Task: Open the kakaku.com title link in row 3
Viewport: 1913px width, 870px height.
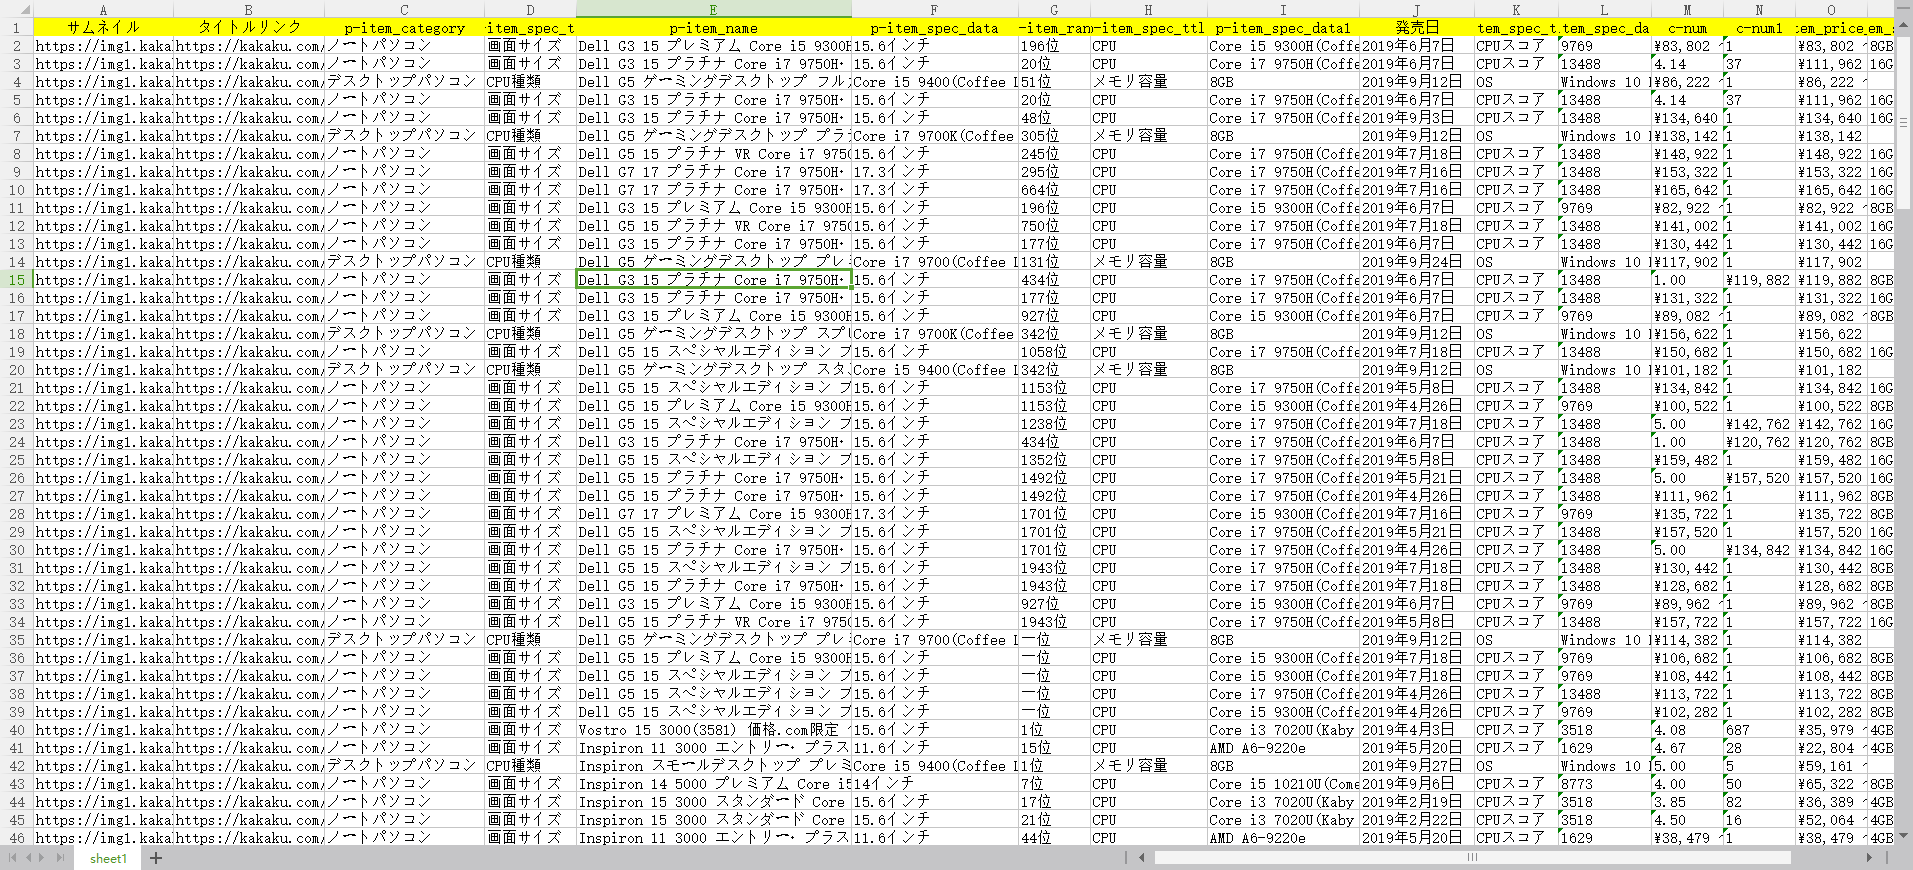Action: pyautogui.click(x=249, y=64)
